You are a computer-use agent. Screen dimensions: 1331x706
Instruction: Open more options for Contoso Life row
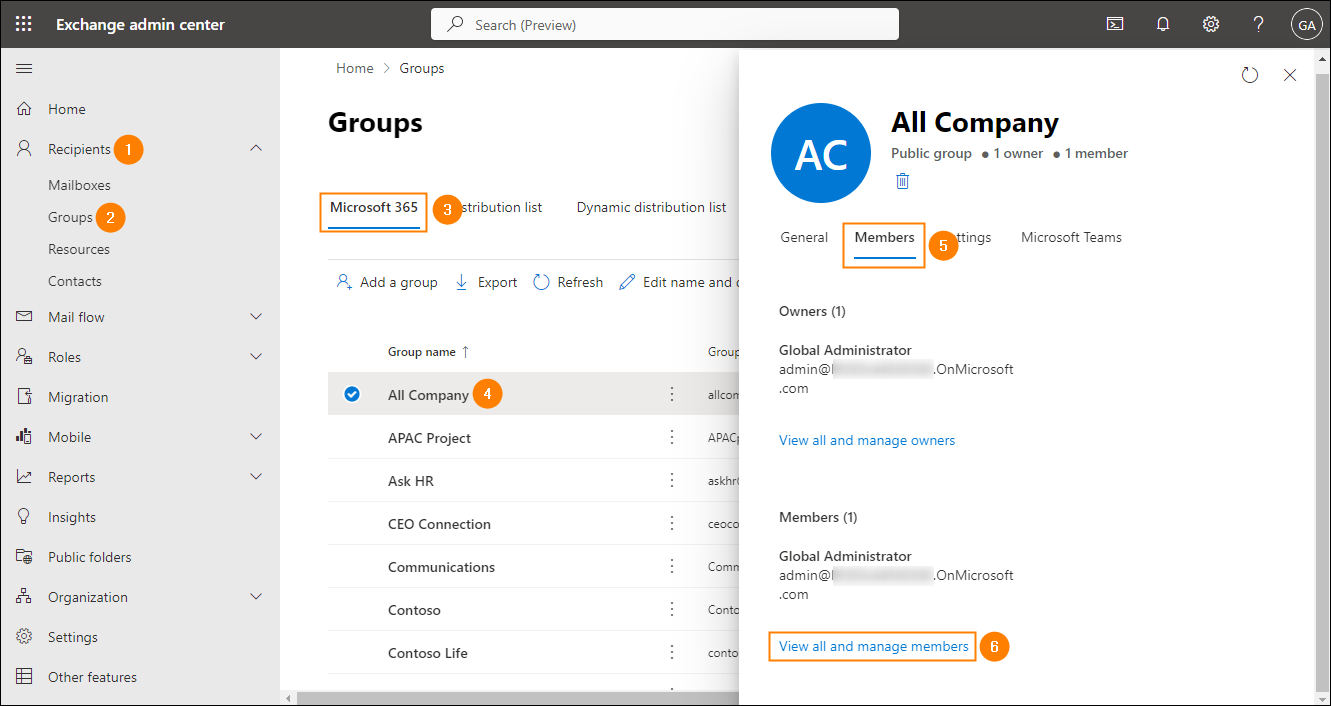tap(672, 653)
